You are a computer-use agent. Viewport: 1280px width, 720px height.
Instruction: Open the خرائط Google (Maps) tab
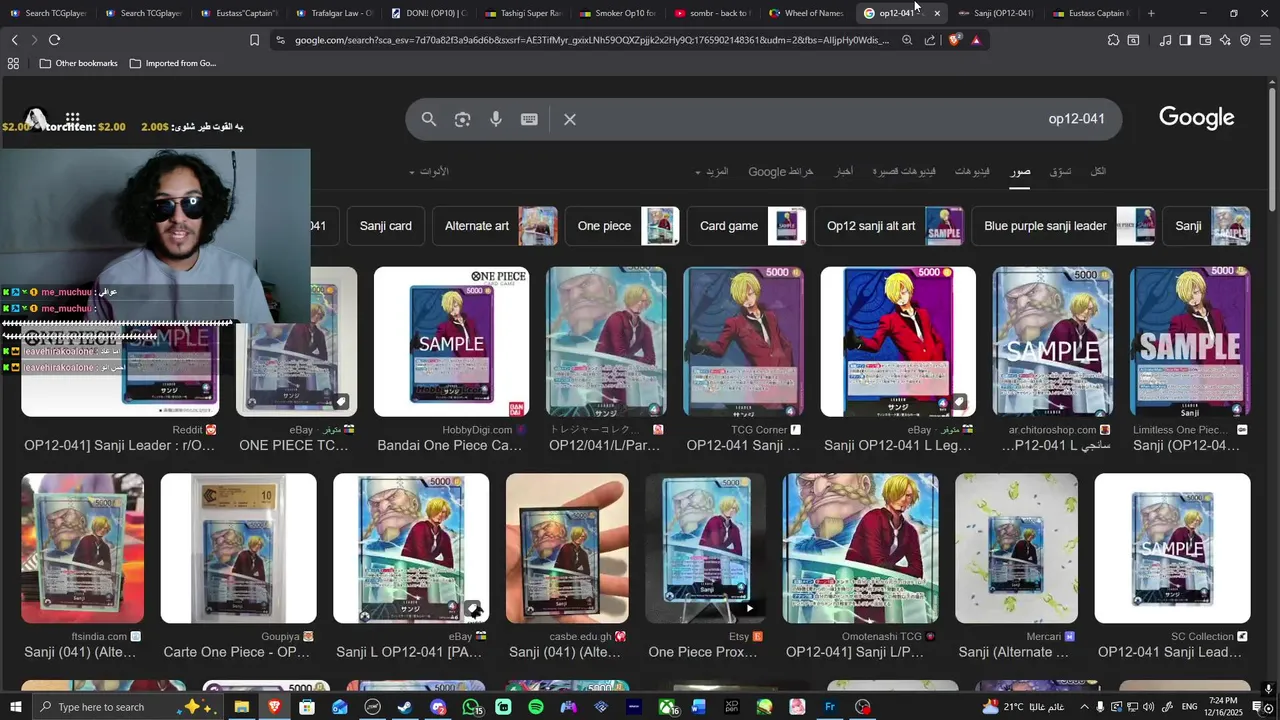pos(781,172)
